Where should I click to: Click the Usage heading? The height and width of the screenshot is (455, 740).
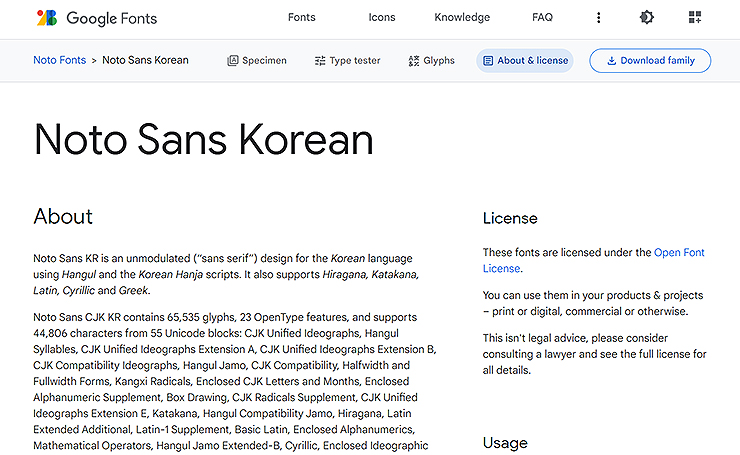[x=505, y=443]
